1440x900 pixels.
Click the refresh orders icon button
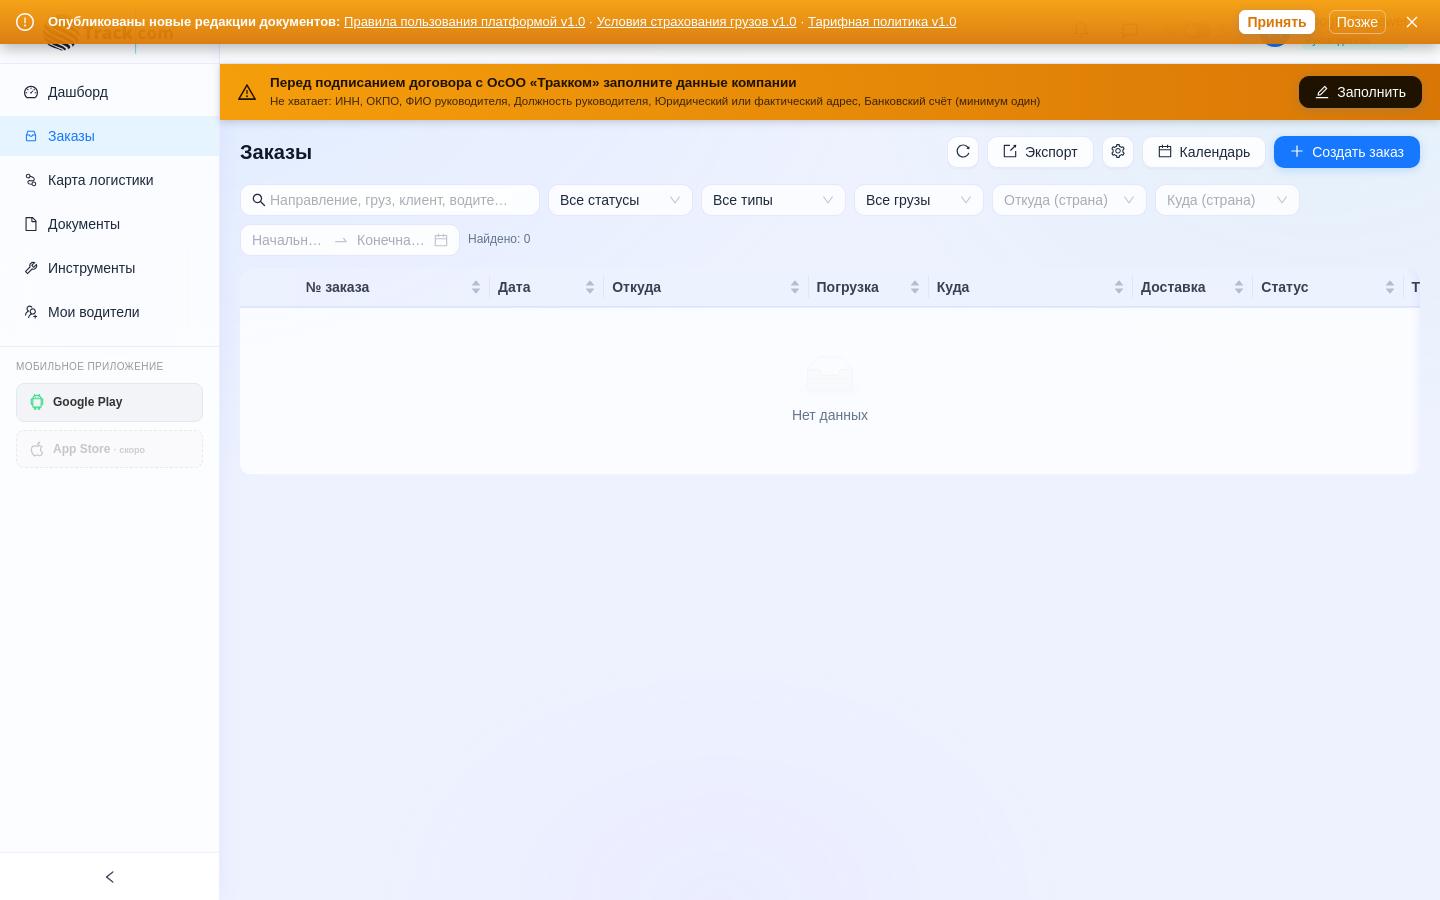click(x=963, y=152)
